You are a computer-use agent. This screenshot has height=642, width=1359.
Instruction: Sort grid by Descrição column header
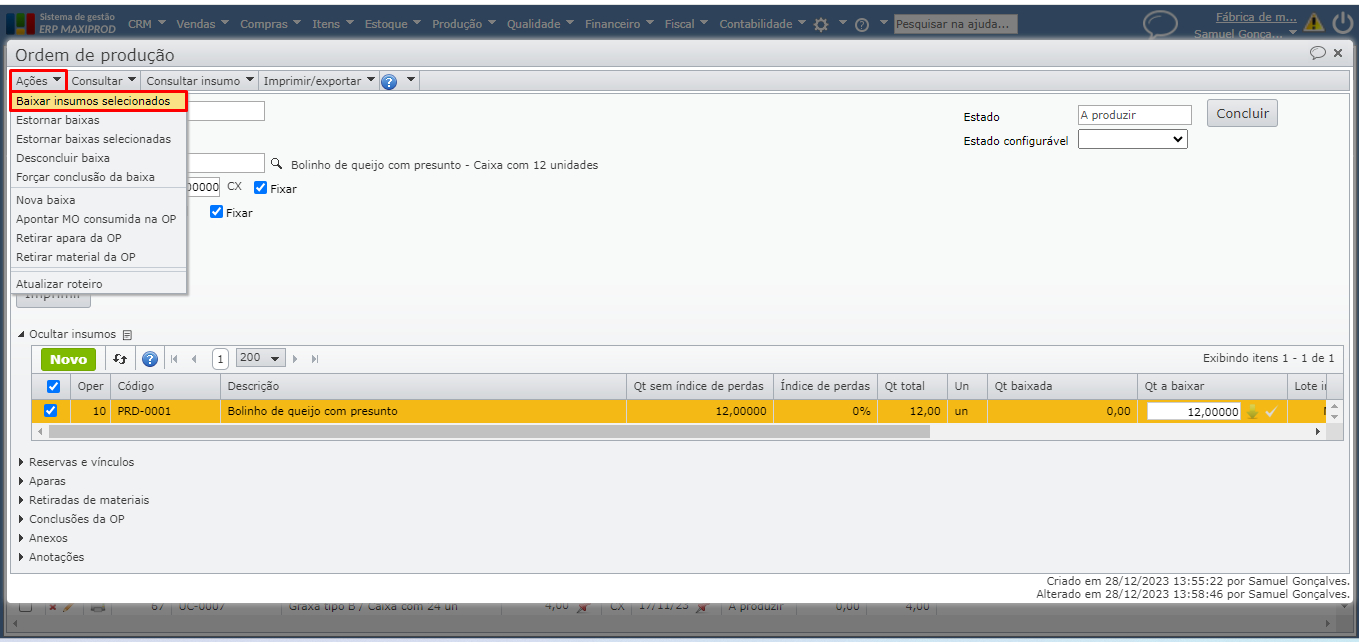click(x=424, y=386)
